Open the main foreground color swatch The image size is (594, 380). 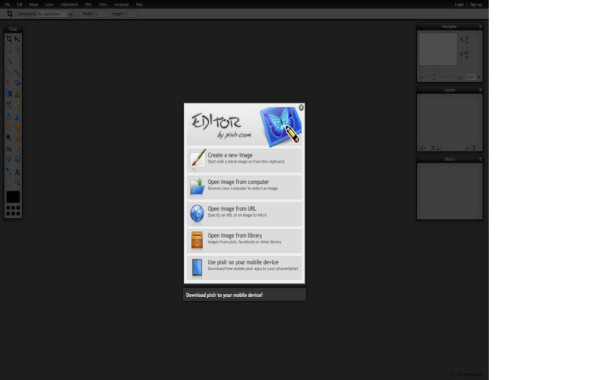[13, 197]
